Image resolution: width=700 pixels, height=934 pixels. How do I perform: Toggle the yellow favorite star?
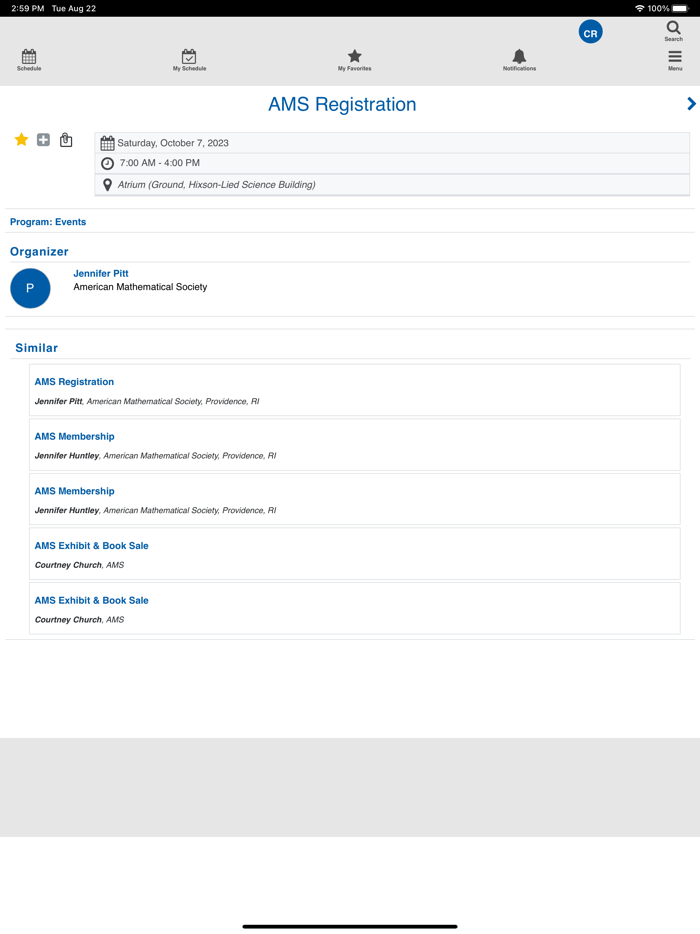[x=21, y=140]
